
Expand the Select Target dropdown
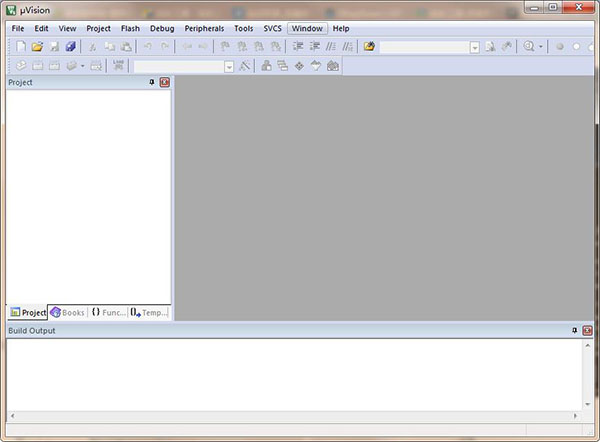[229, 66]
